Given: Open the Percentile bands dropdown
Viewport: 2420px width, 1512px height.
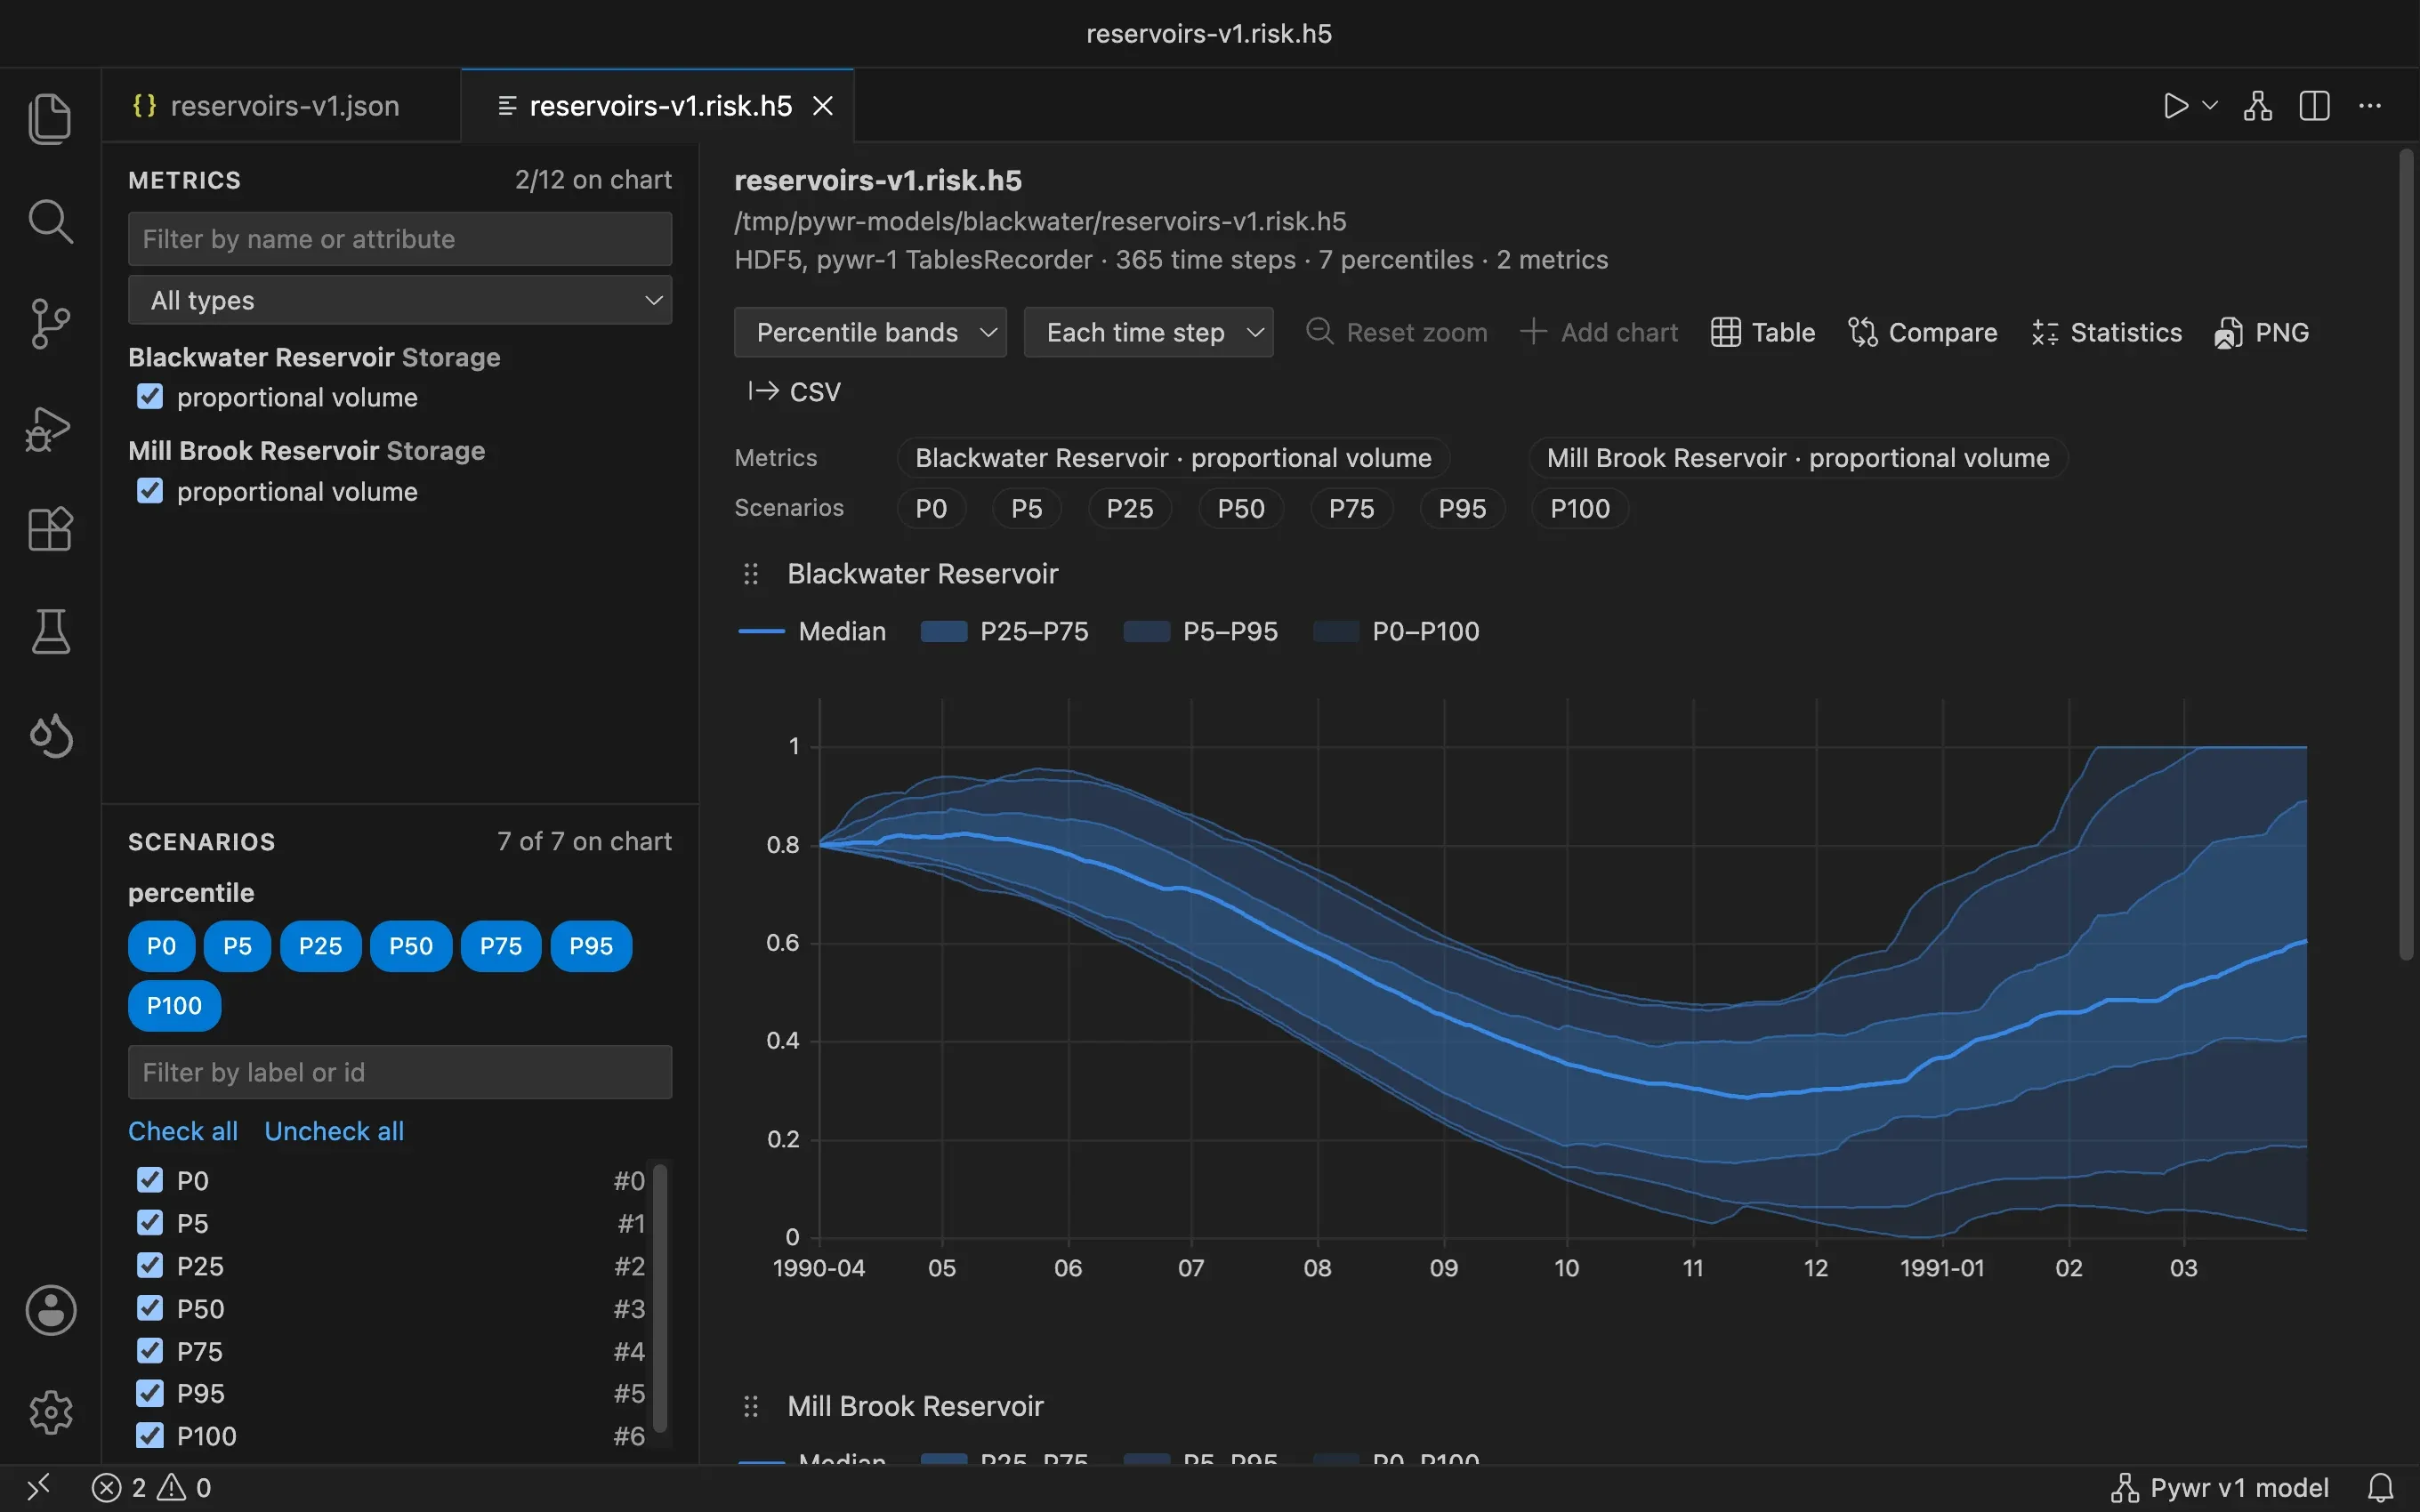Looking at the screenshot, I should click(870, 332).
